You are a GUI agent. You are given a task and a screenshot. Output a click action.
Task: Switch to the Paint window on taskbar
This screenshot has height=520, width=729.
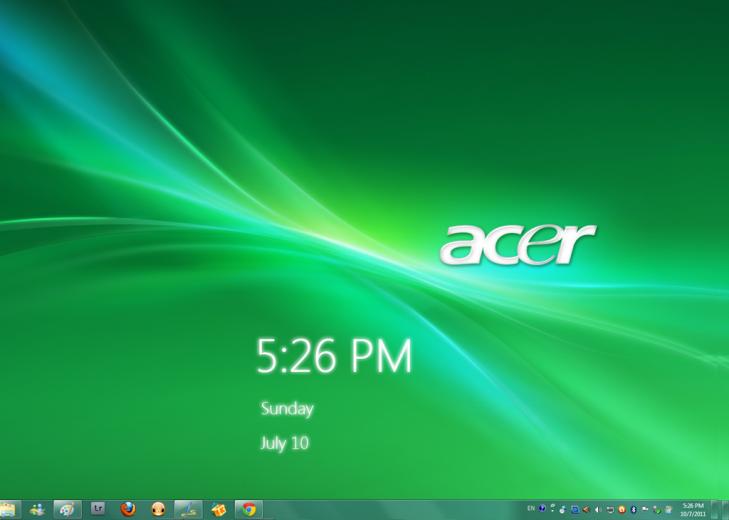(x=67, y=510)
